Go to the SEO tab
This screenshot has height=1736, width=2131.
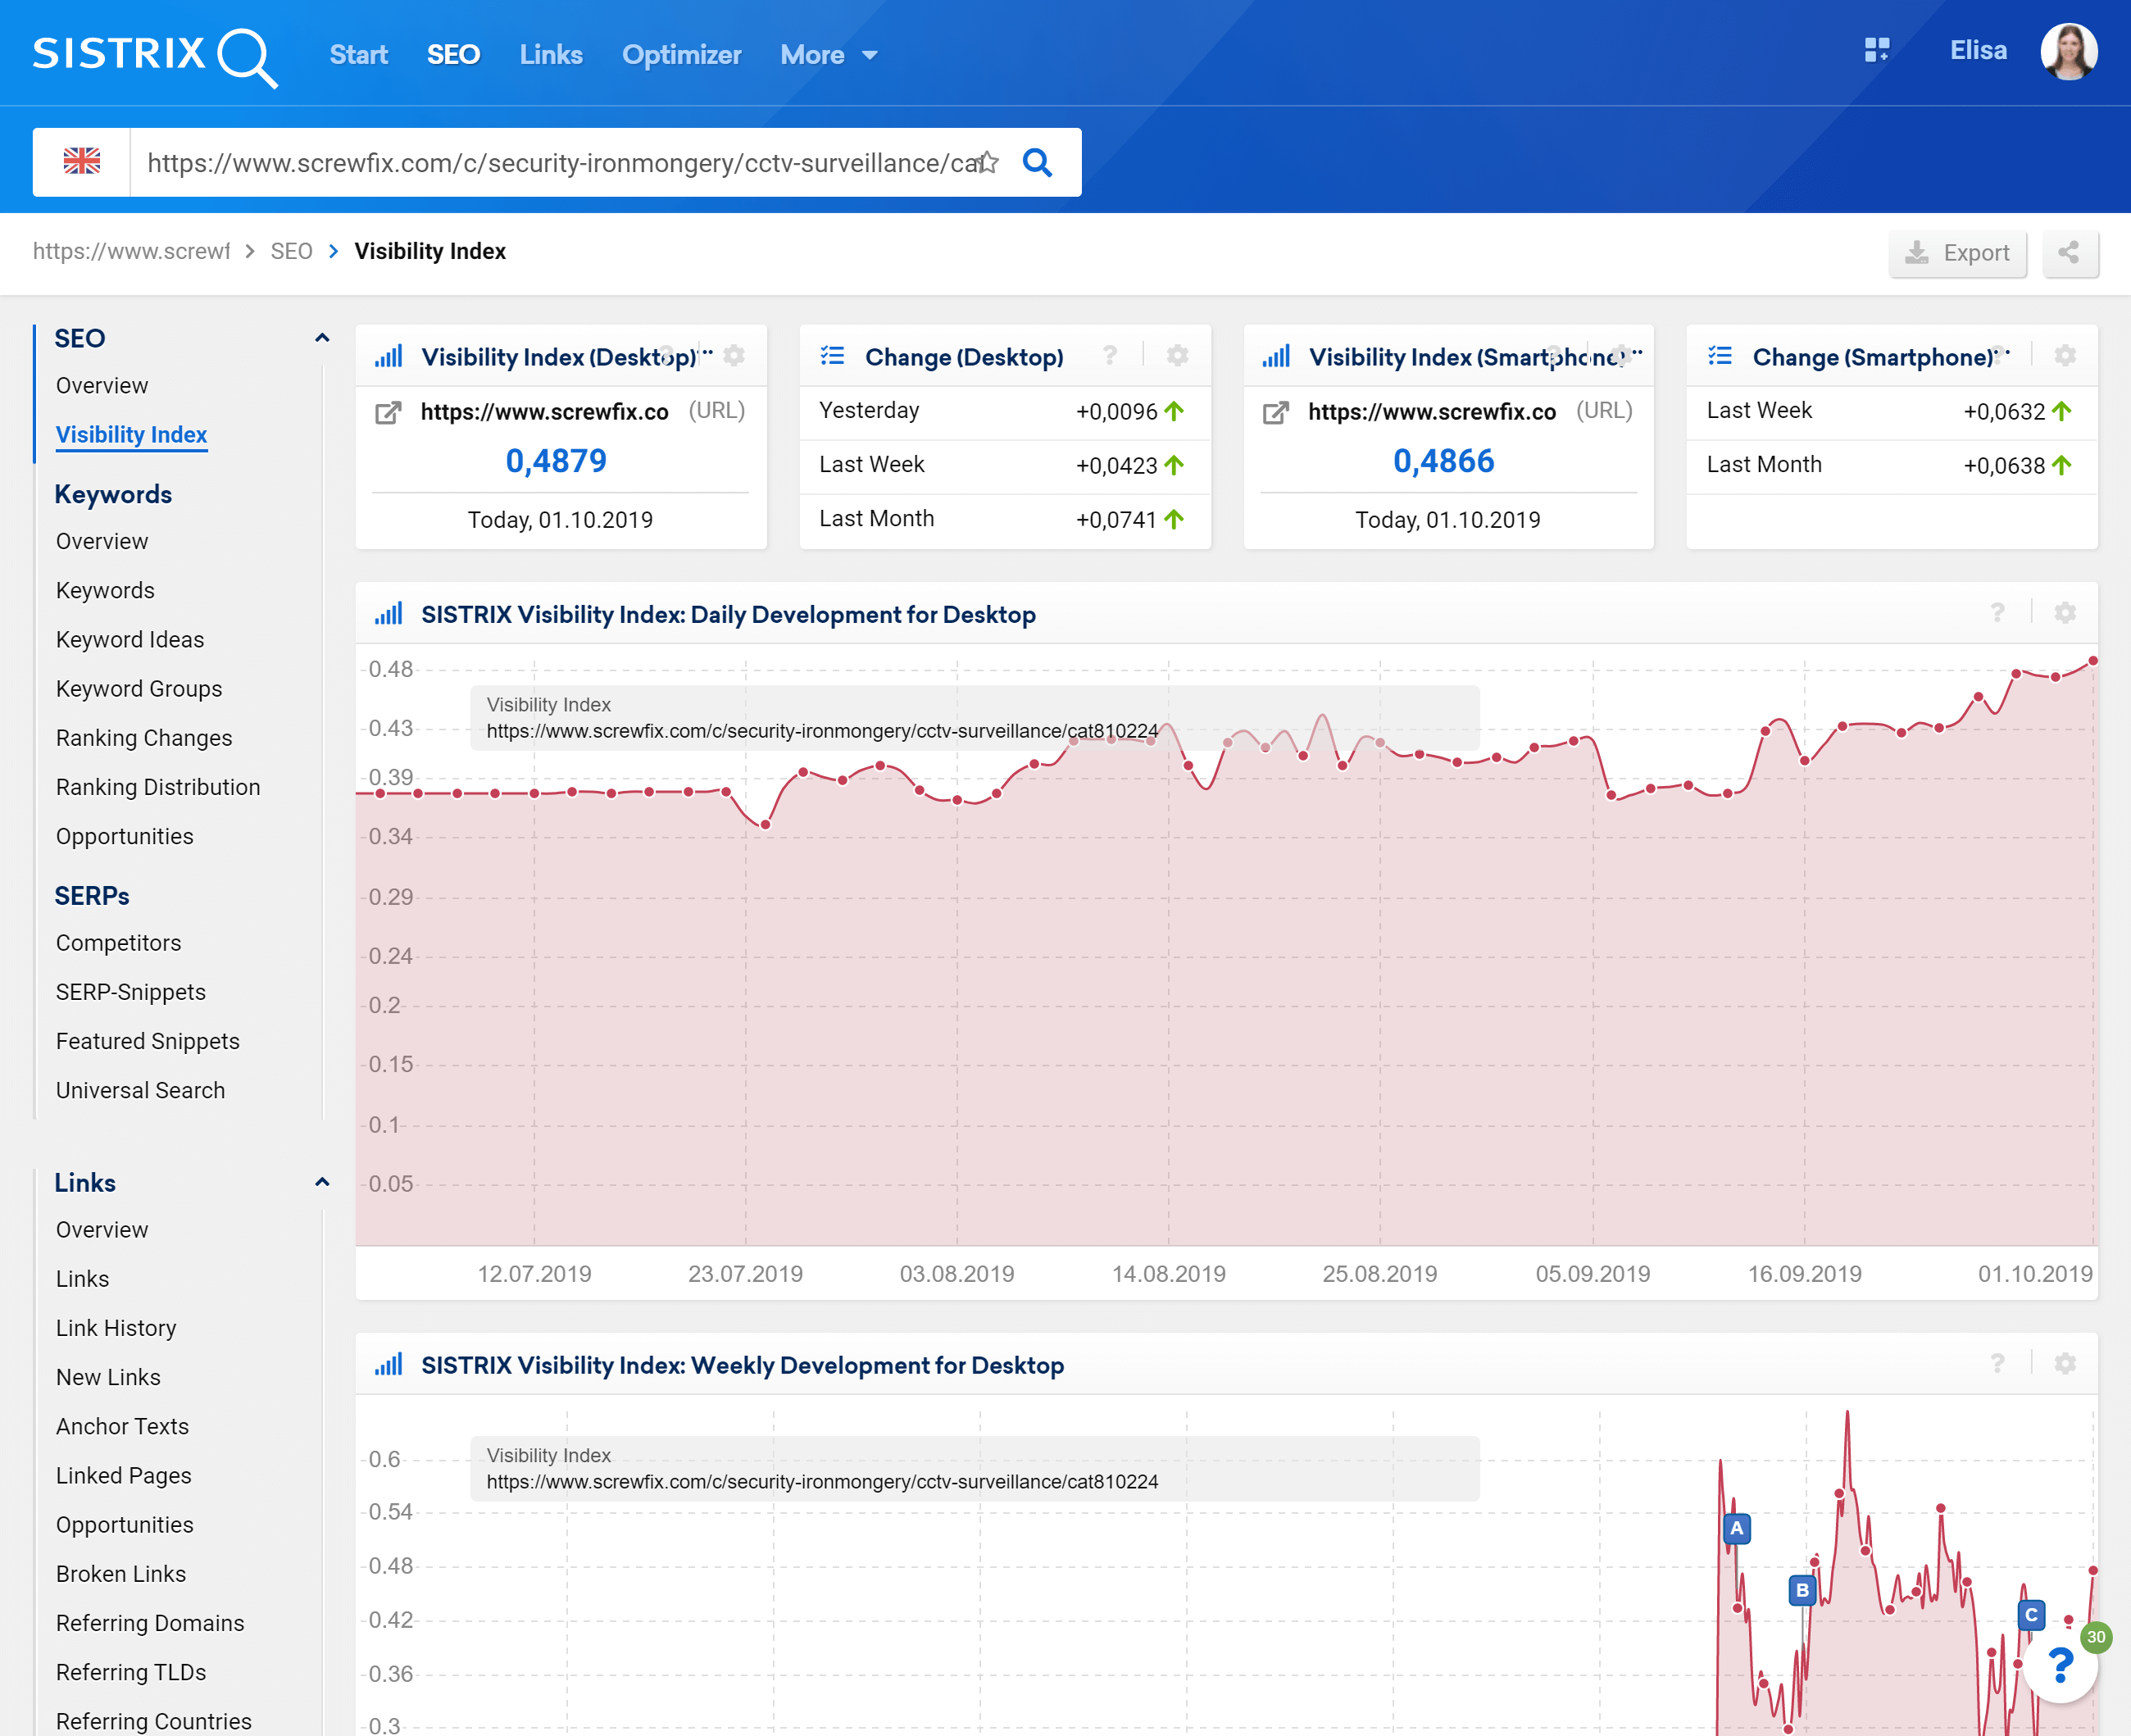(x=453, y=55)
